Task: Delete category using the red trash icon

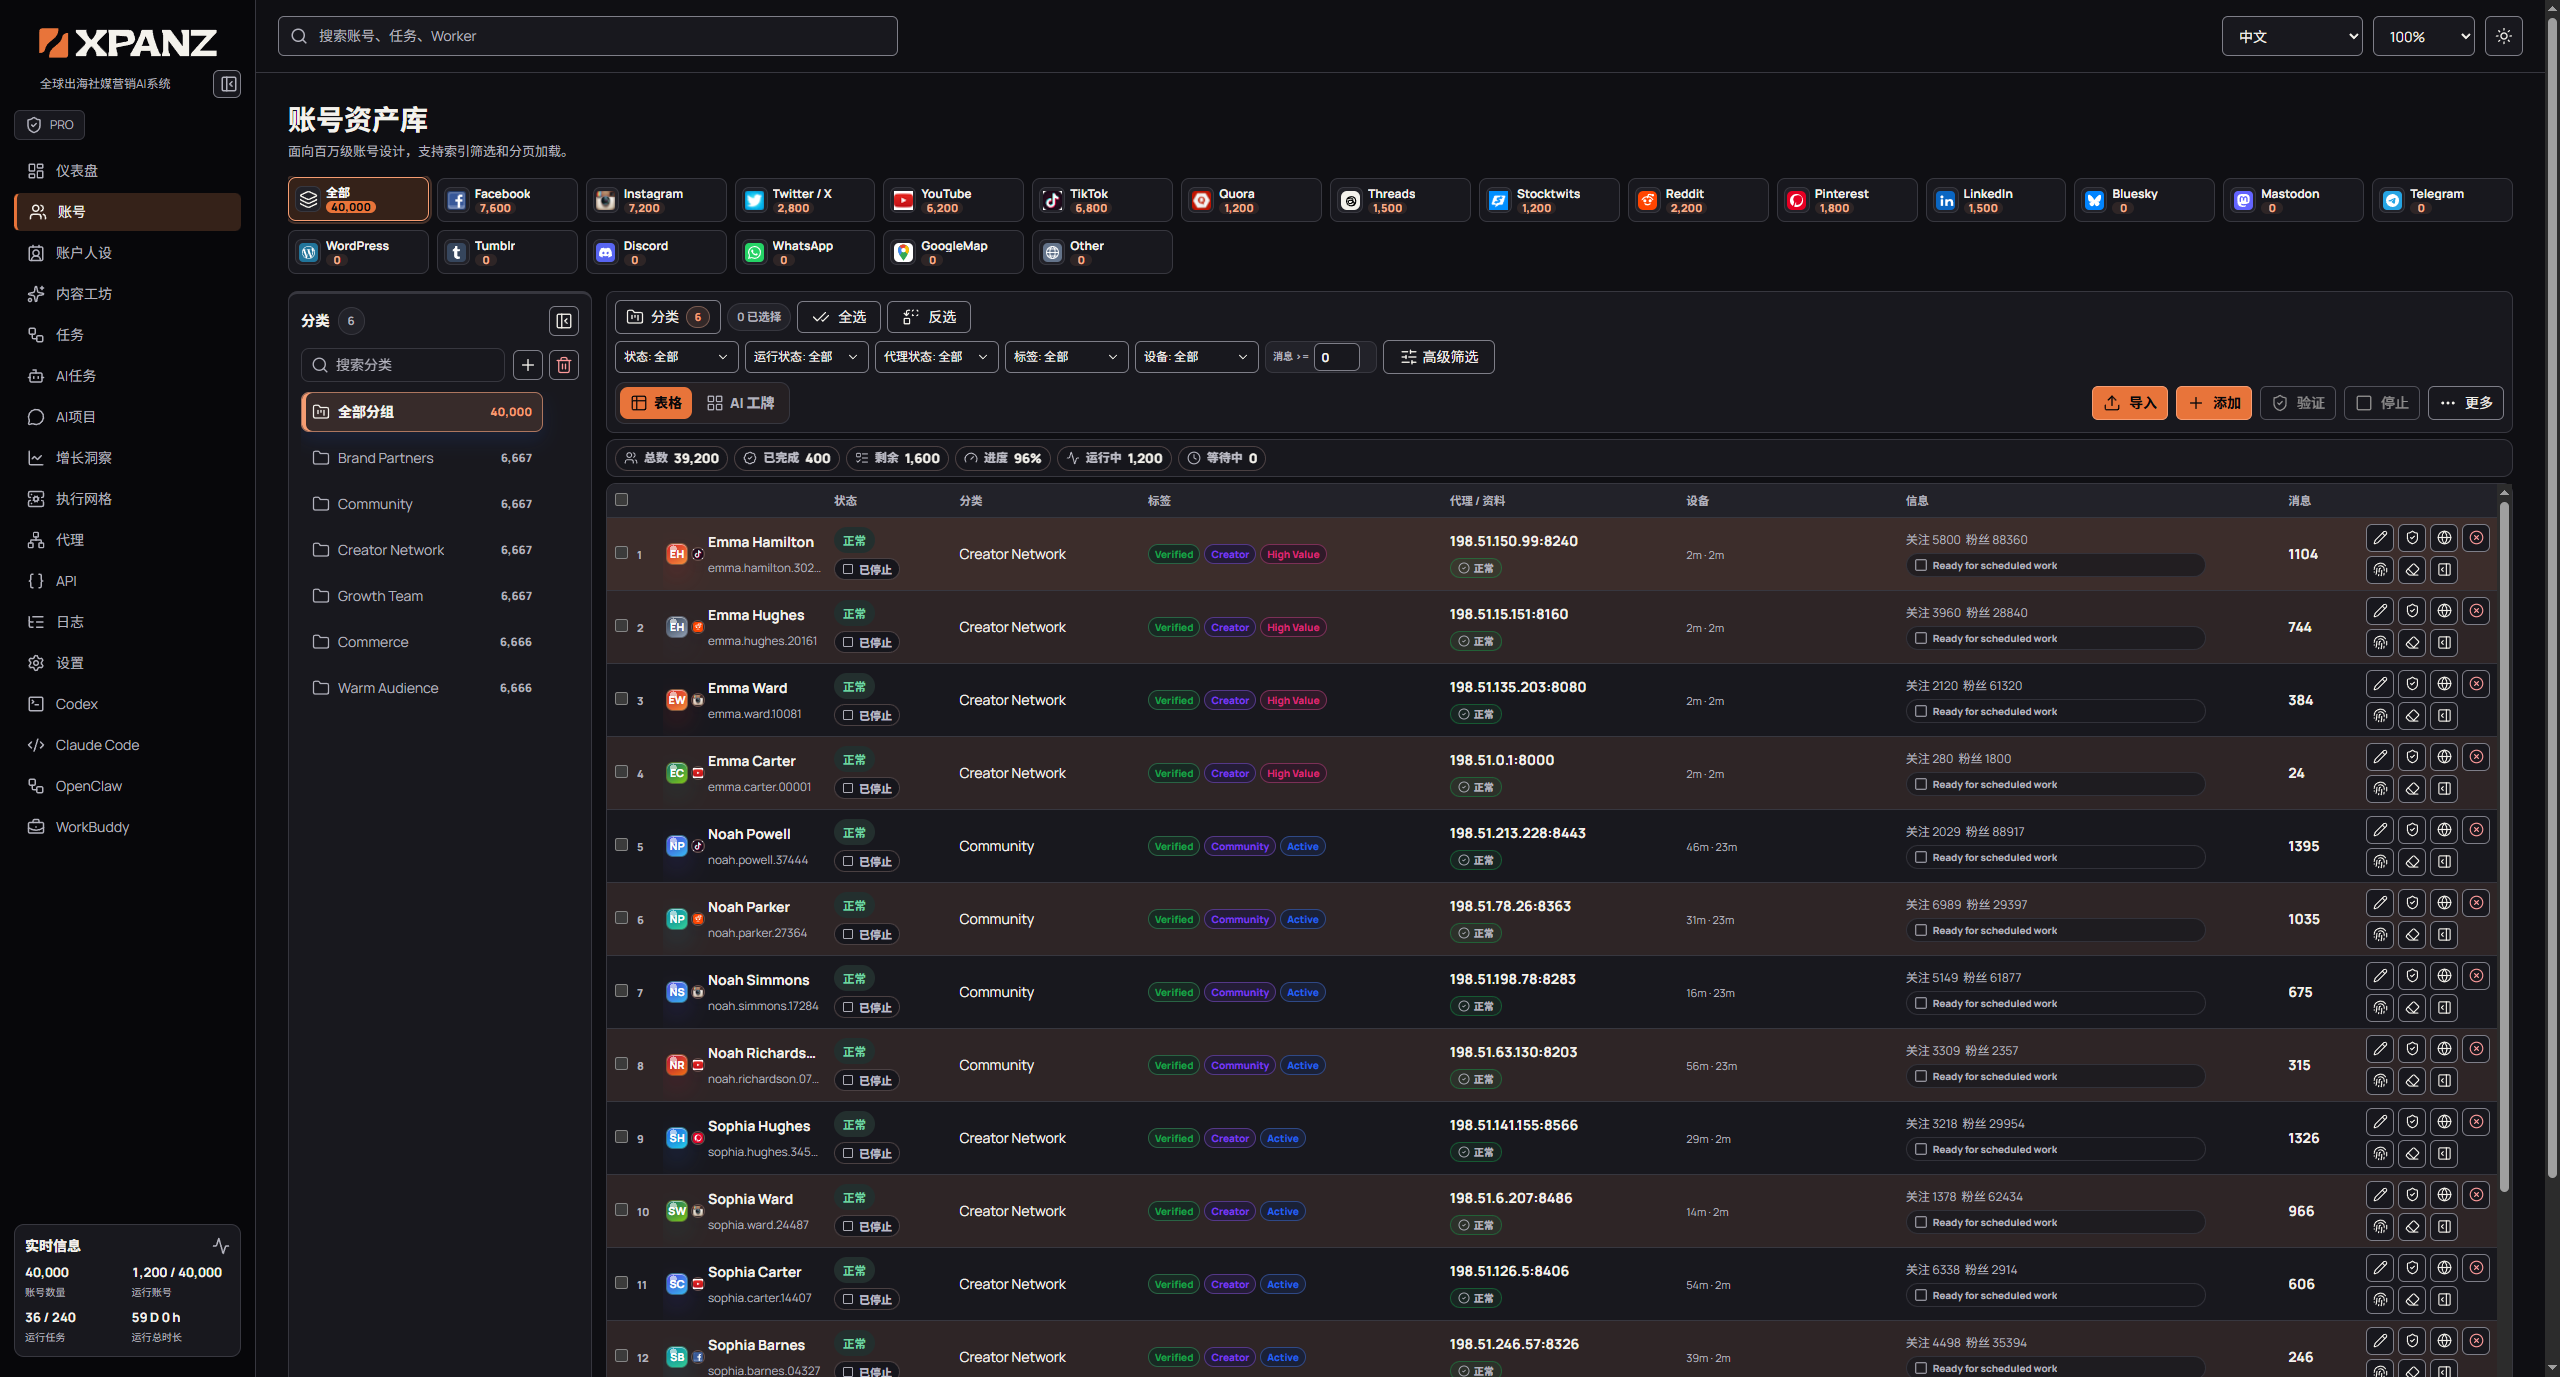Action: (x=564, y=365)
